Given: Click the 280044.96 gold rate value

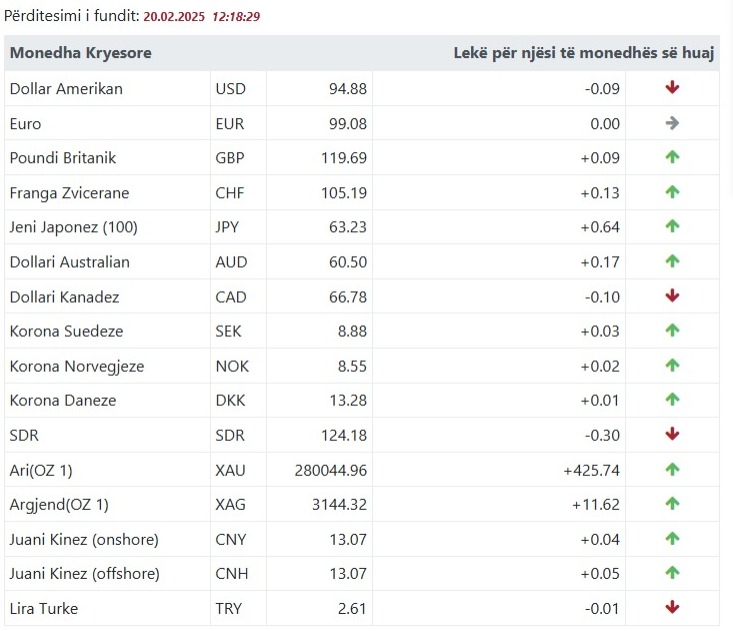Looking at the screenshot, I should (x=331, y=469).
